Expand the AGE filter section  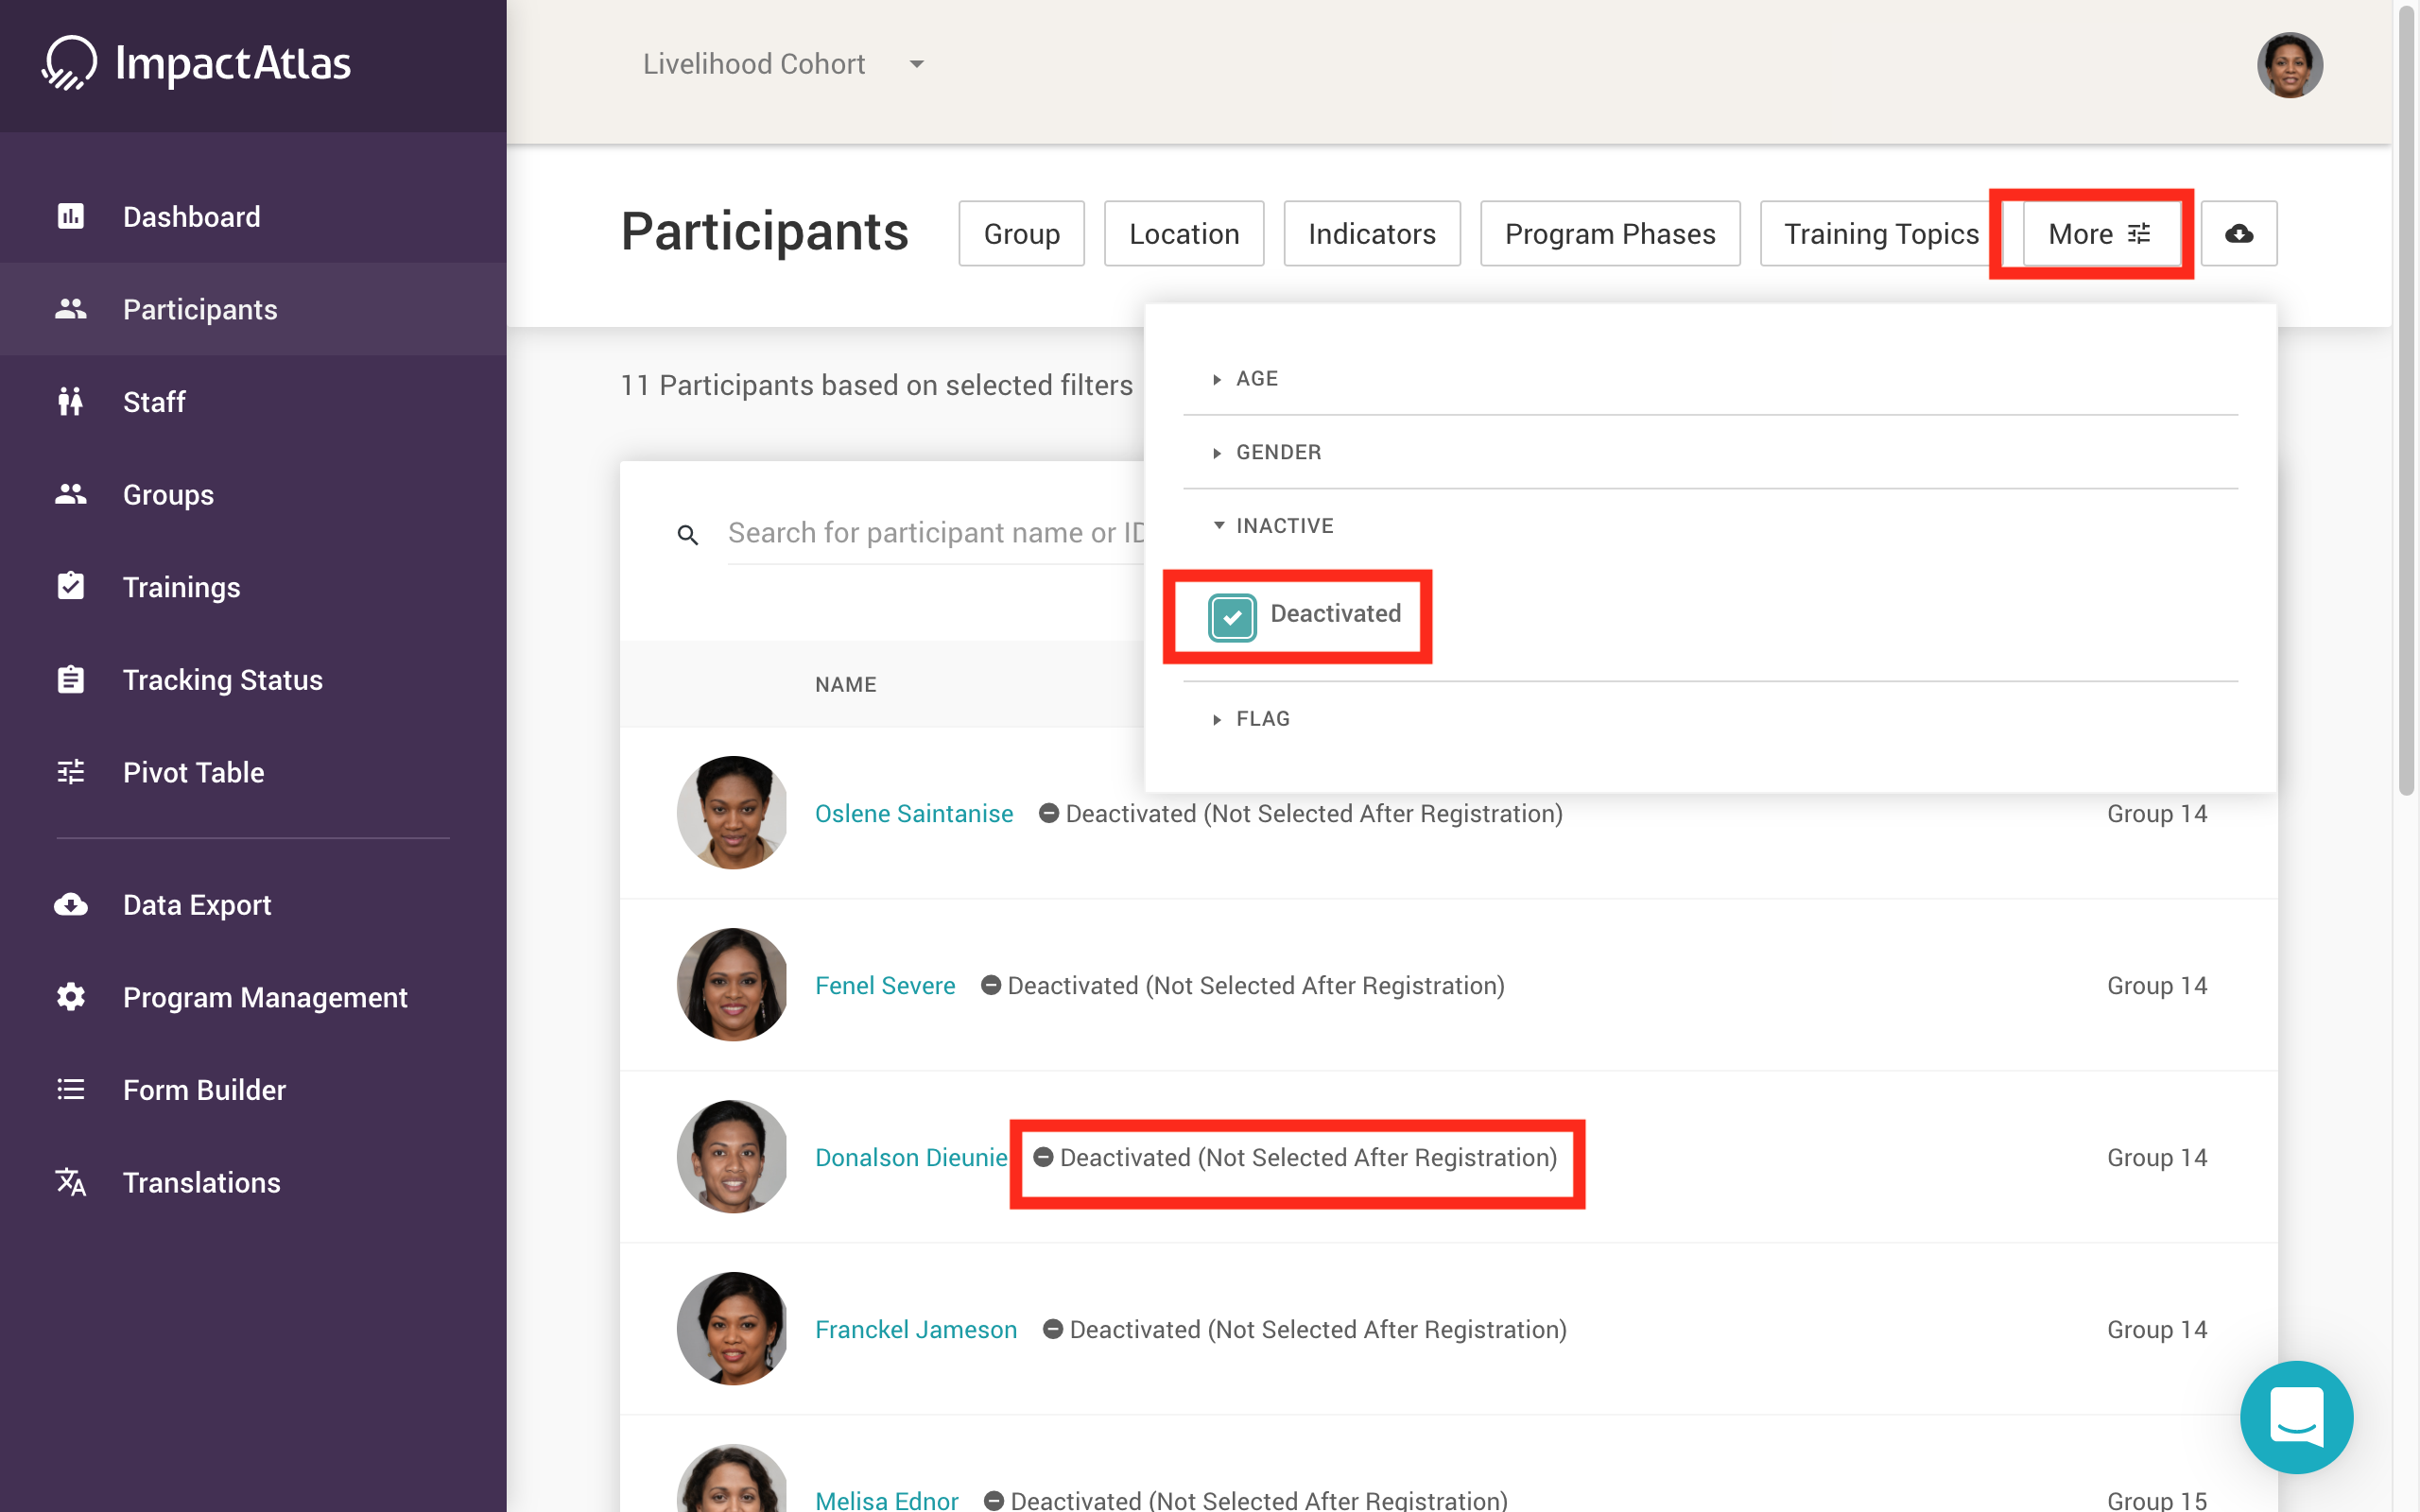click(x=1256, y=379)
